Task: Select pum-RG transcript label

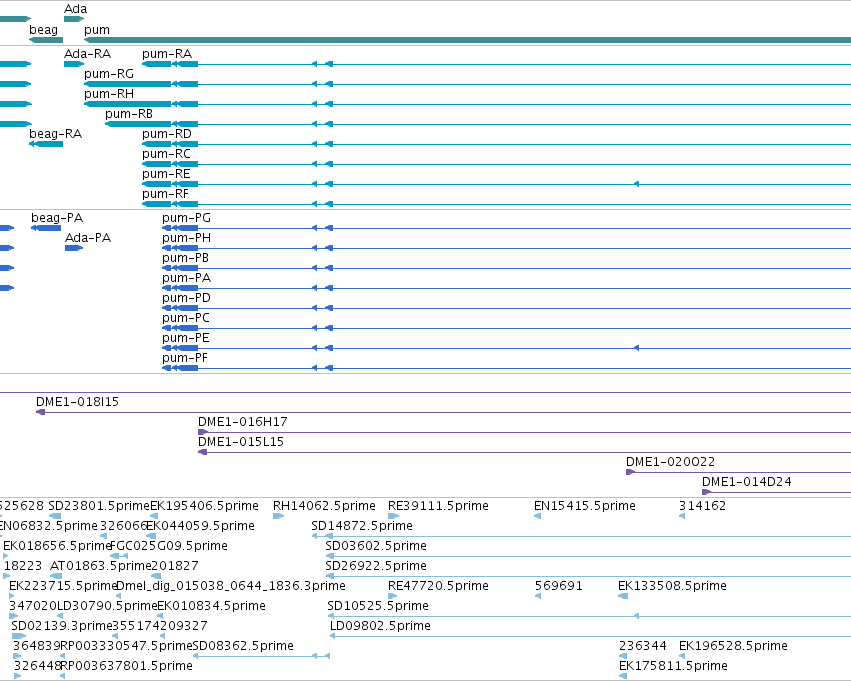Action: tap(109, 74)
